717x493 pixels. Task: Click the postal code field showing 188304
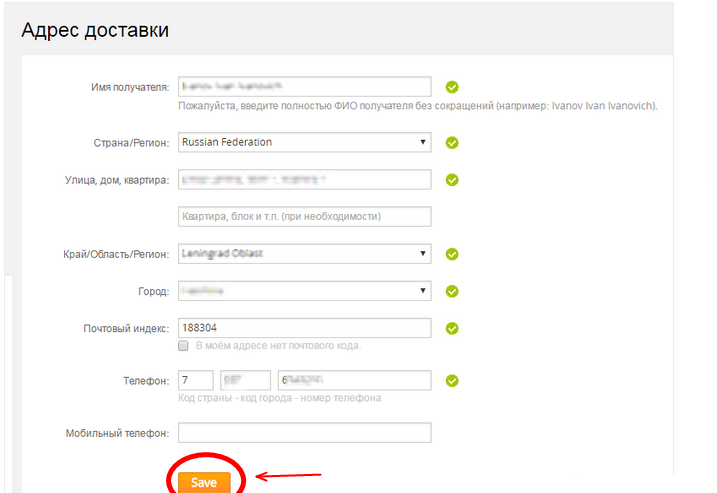click(x=305, y=328)
